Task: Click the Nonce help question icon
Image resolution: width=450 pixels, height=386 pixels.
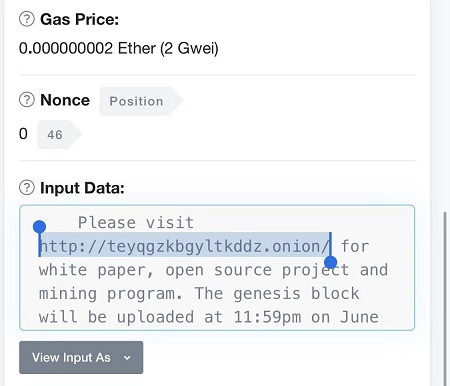Action: click(27, 100)
